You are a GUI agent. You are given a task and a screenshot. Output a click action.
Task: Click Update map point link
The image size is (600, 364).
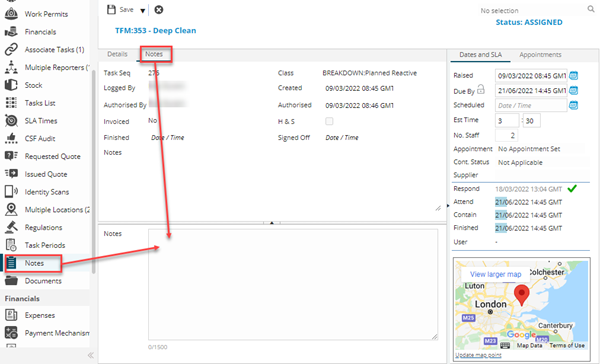478,355
